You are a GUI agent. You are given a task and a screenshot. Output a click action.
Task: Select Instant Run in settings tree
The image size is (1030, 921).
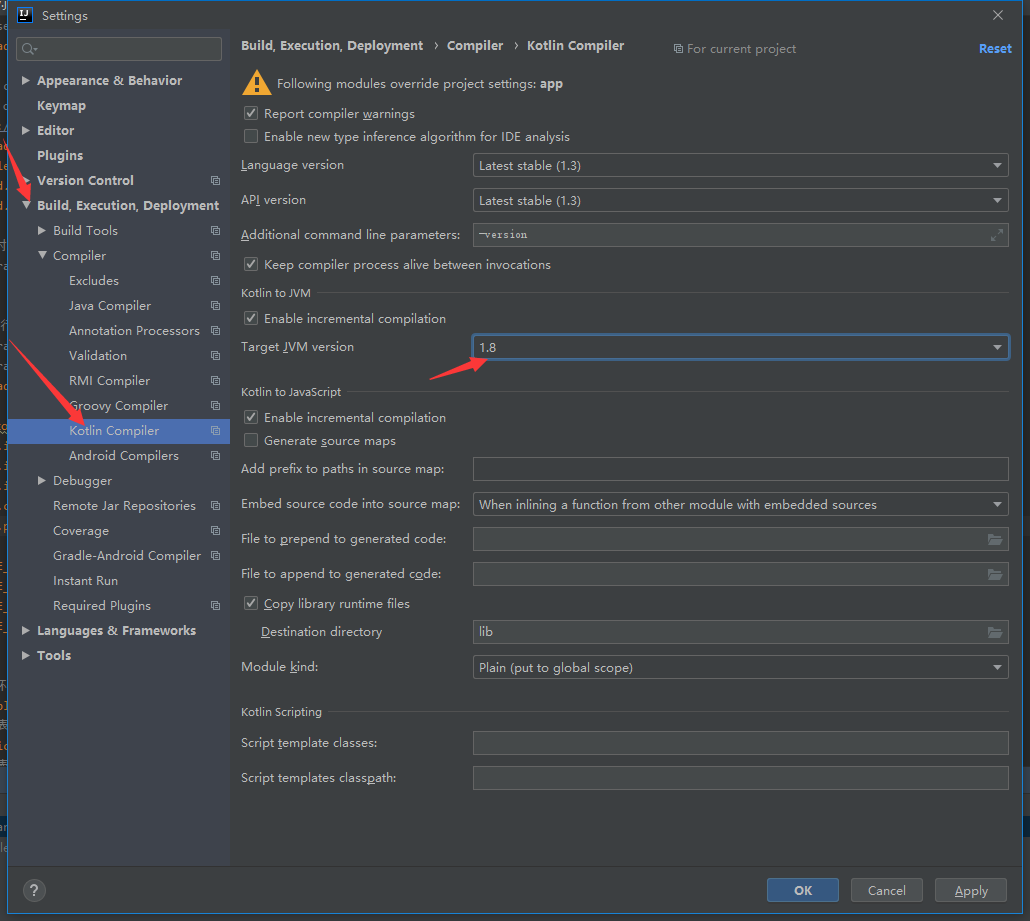click(x=85, y=581)
